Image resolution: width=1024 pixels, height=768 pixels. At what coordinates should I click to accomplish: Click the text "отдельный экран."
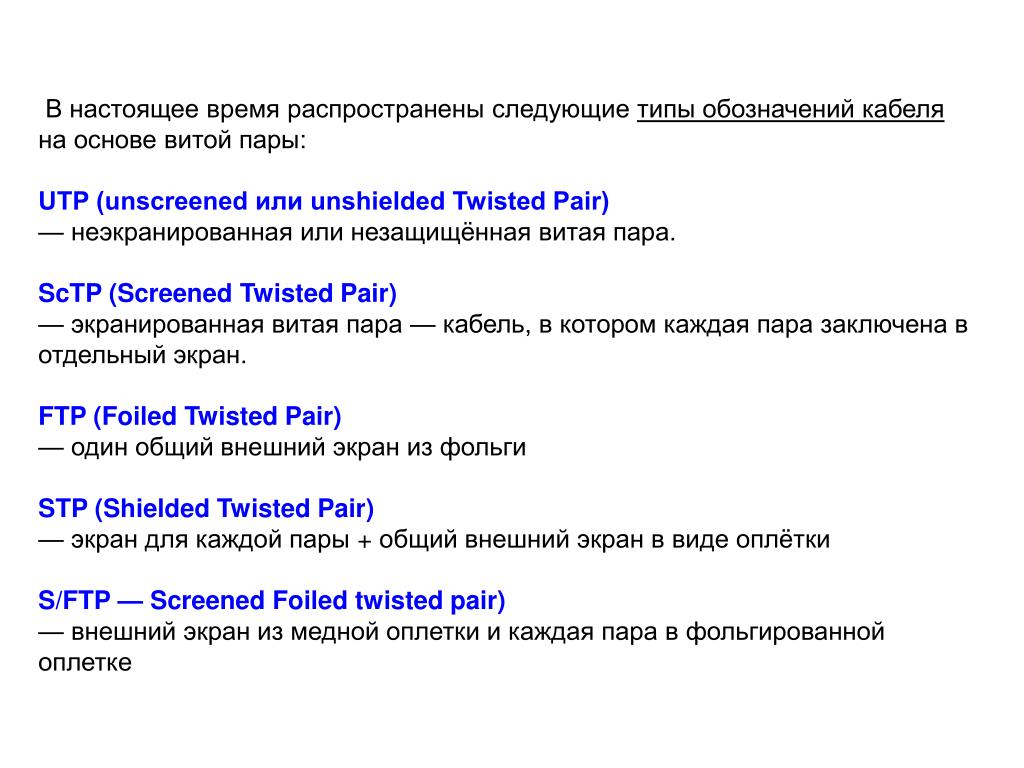tap(142, 355)
